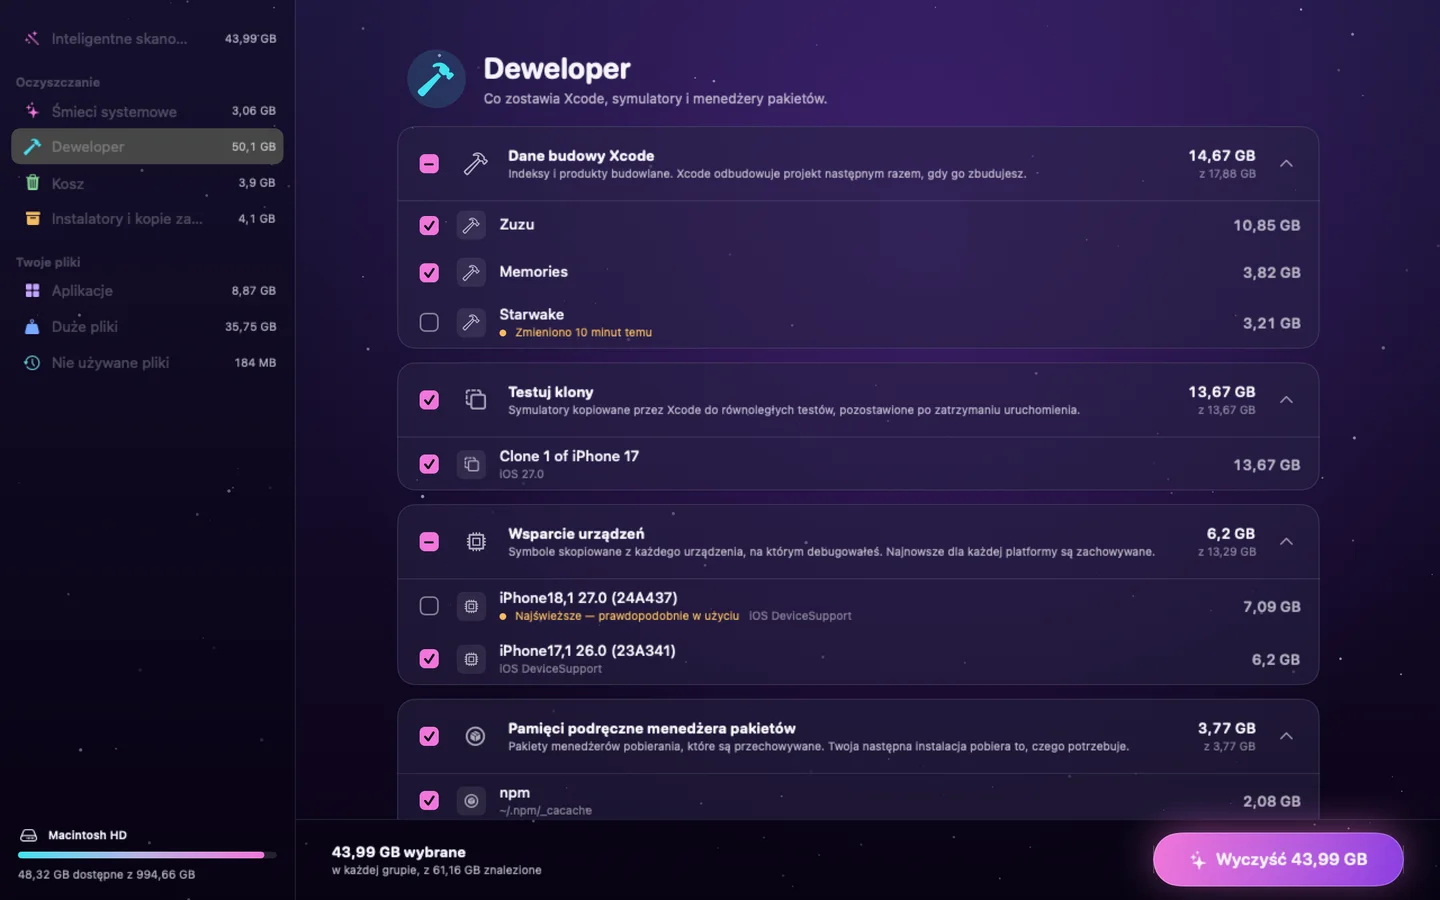The height and width of the screenshot is (900, 1440).
Task: Click the Macintosh HD drive icon
Action: (29, 835)
